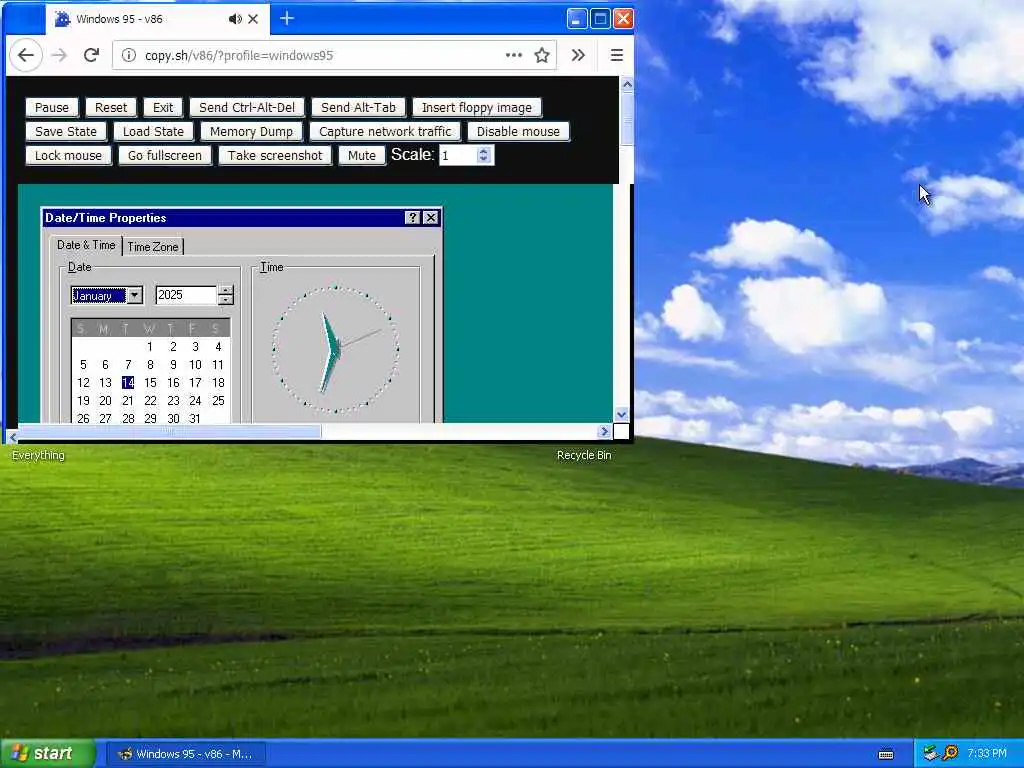Open a new browser tab
This screenshot has height=768, width=1024.
[287, 18]
